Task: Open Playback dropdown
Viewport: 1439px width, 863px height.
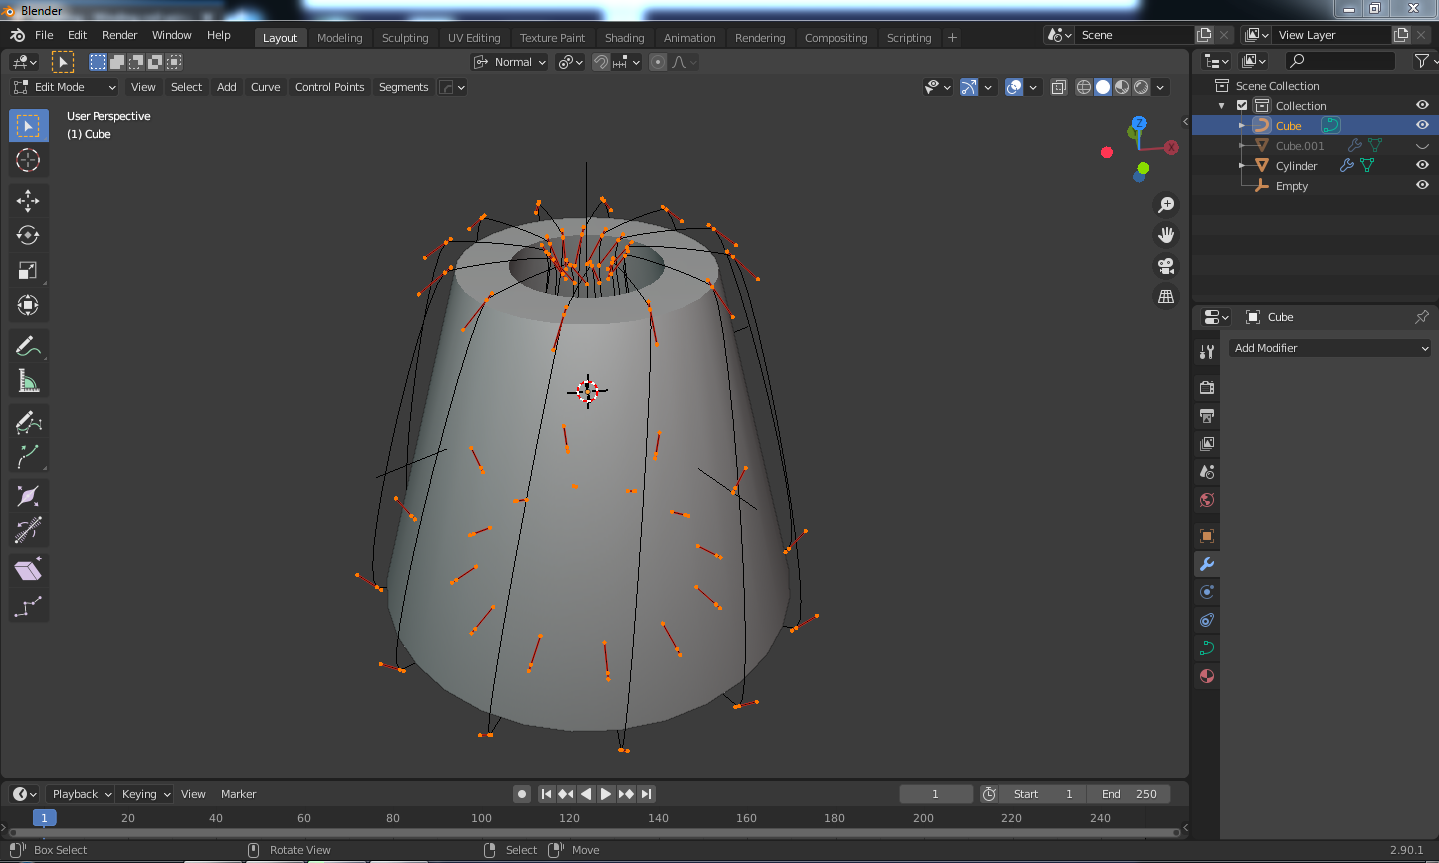Action: point(81,794)
